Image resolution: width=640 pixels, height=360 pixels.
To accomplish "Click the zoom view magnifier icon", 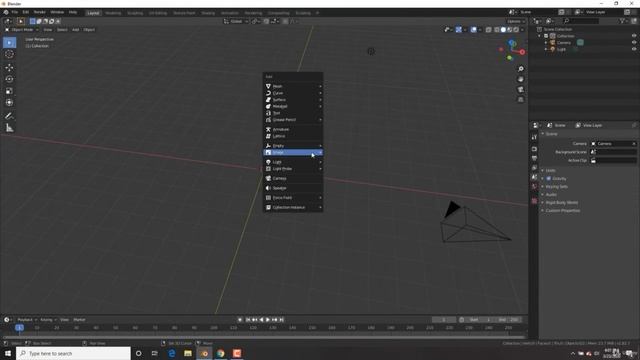I will tap(520, 69).
